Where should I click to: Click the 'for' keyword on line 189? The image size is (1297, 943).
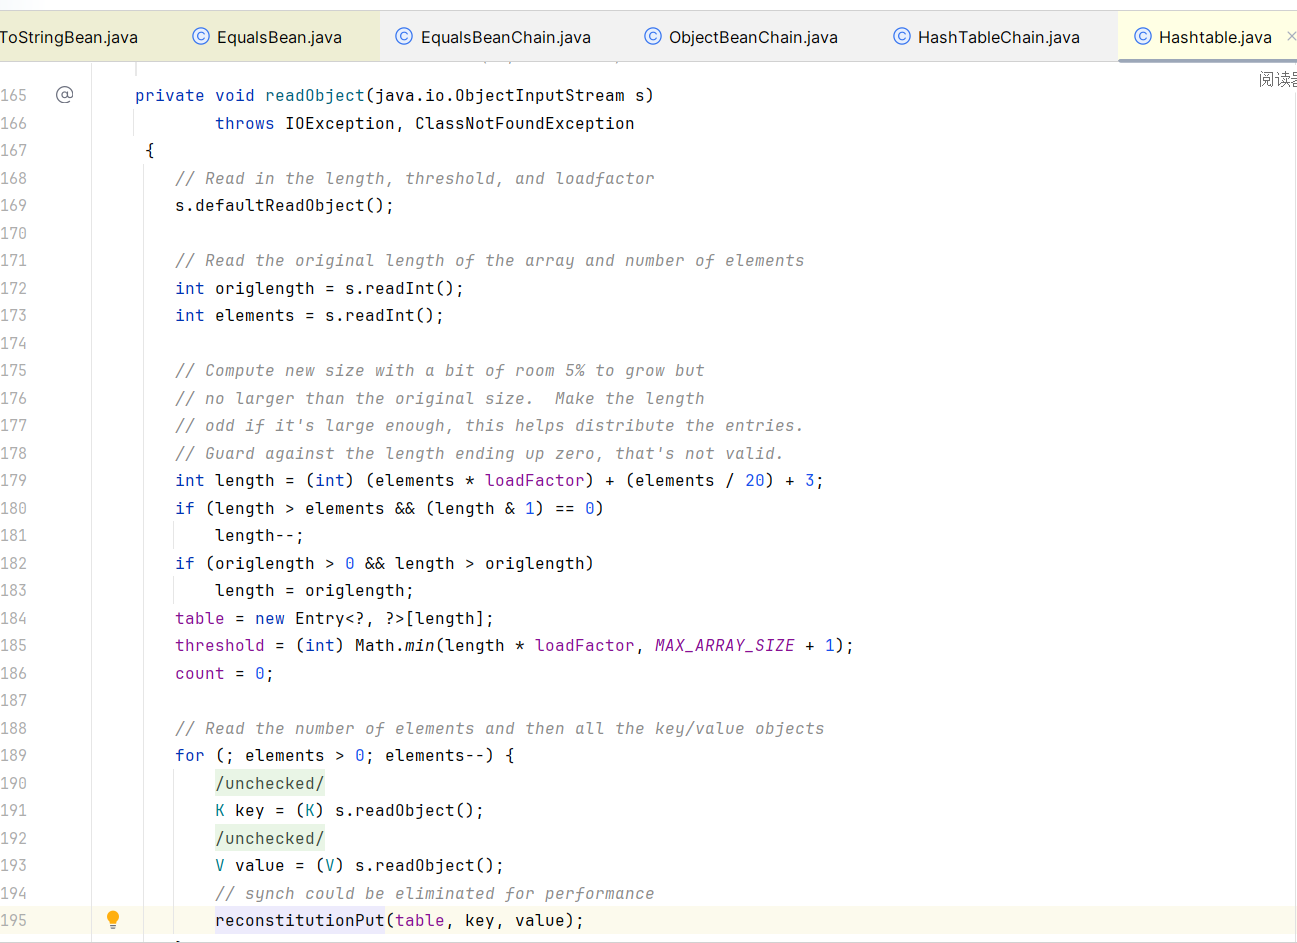pos(190,755)
